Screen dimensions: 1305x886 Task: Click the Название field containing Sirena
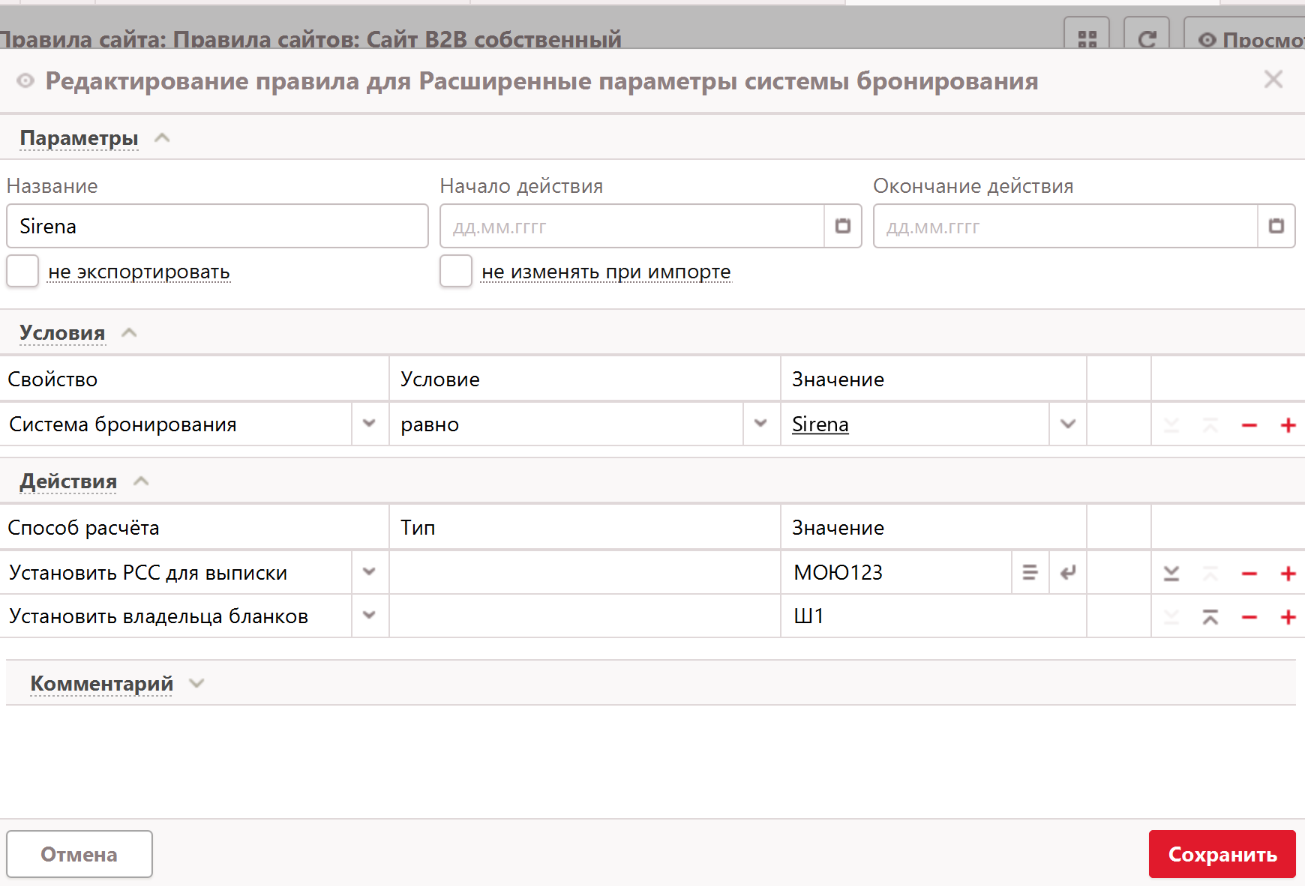click(x=217, y=227)
